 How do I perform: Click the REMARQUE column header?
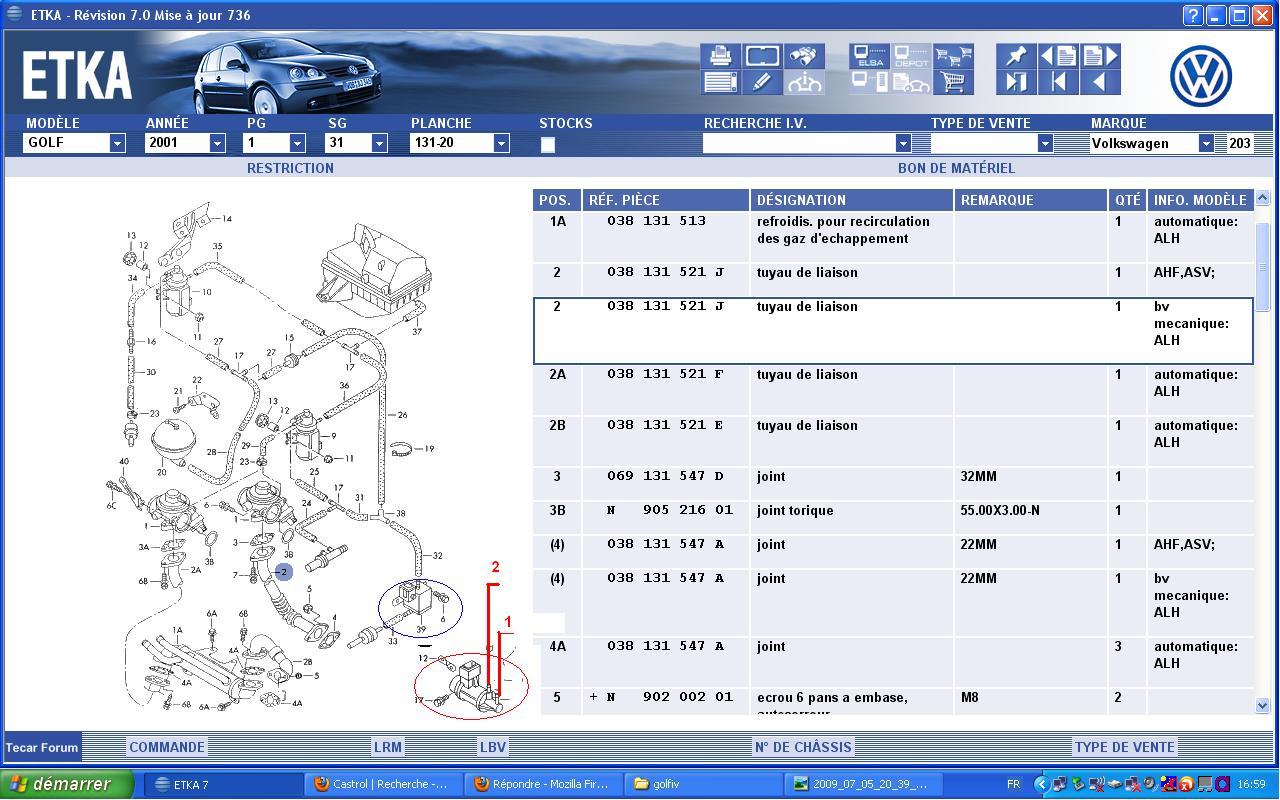[1030, 200]
